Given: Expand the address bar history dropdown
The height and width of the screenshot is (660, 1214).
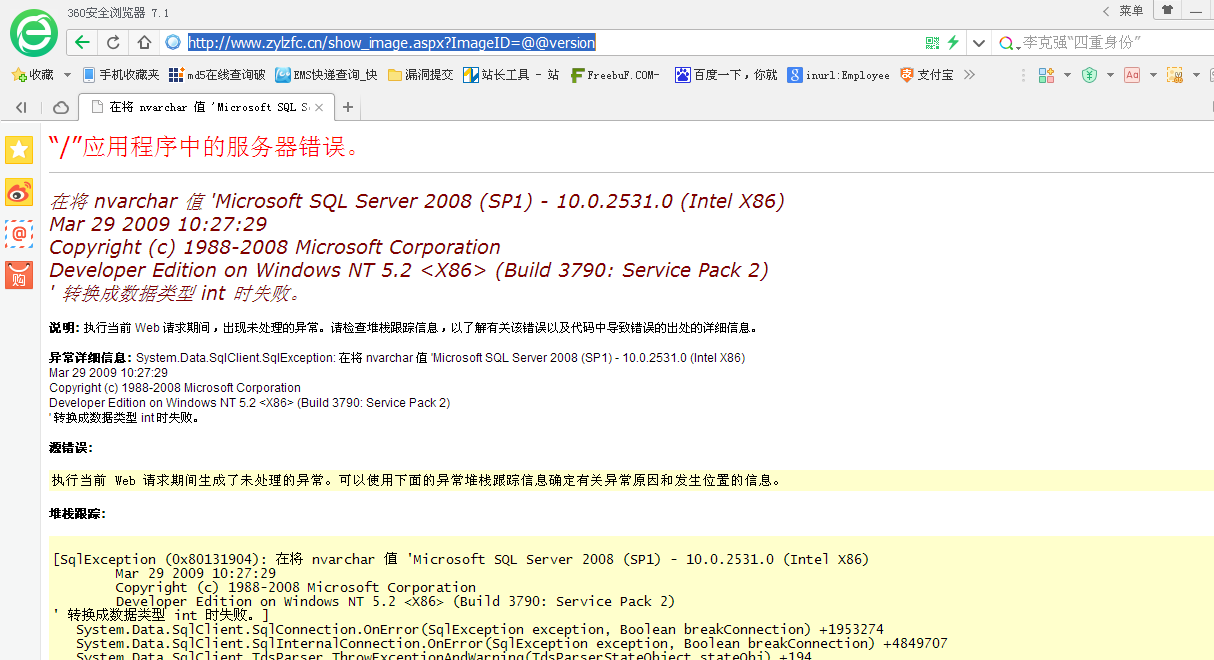Looking at the screenshot, I should (x=979, y=43).
